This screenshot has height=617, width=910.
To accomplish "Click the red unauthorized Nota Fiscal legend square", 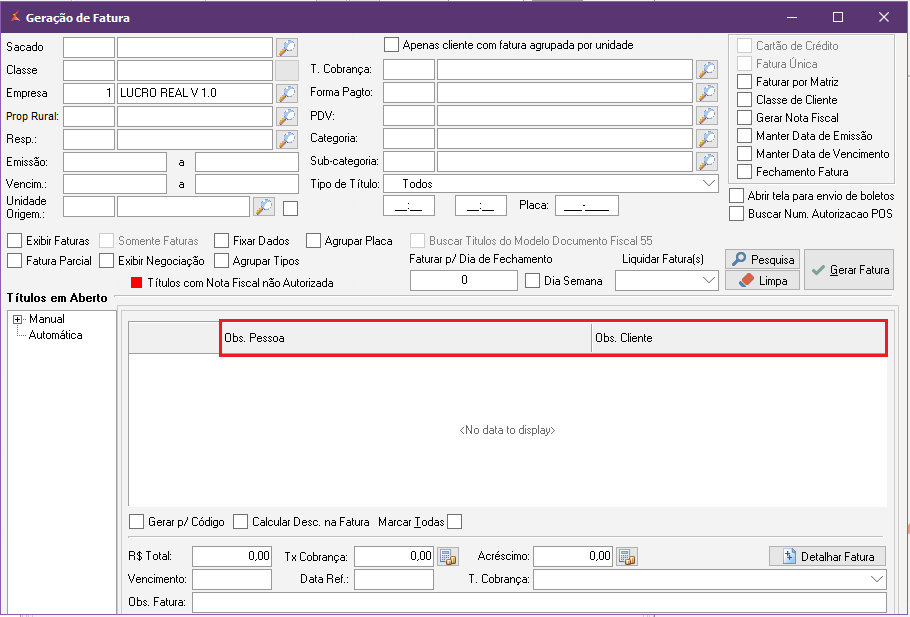I will coord(136,283).
